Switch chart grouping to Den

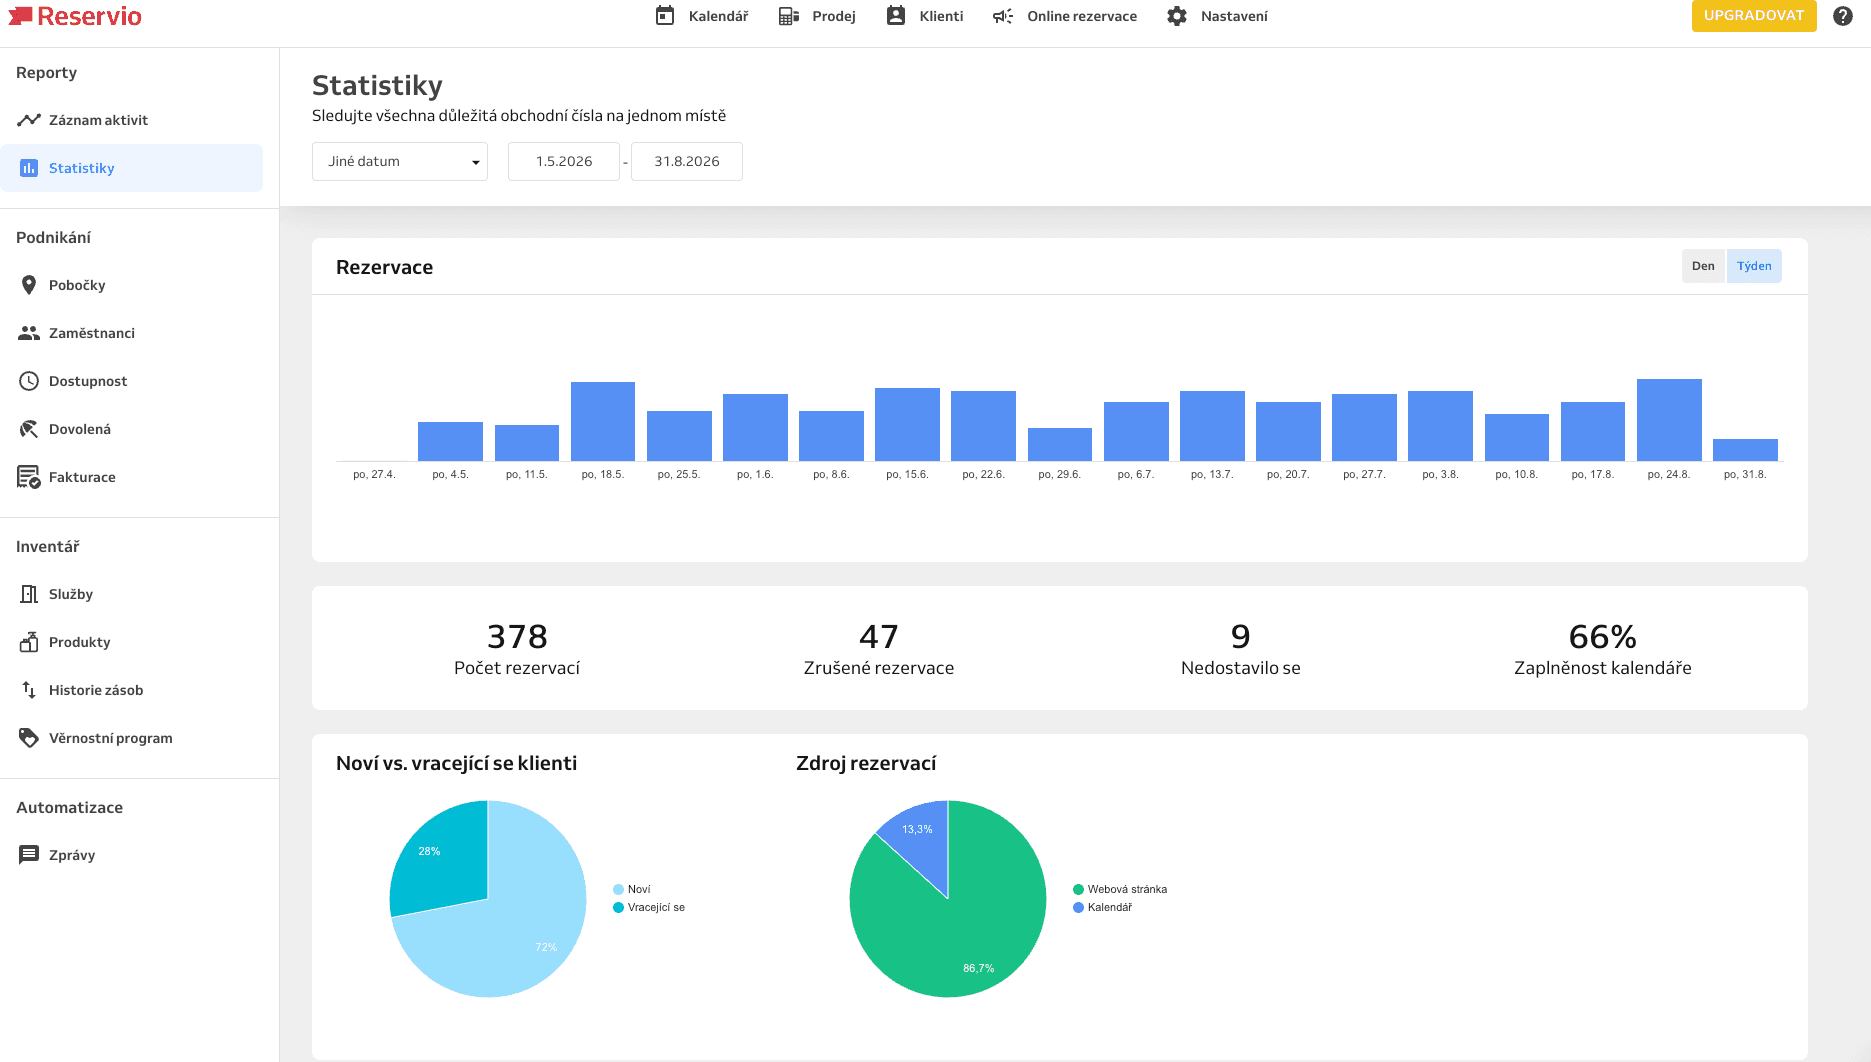pos(1703,266)
